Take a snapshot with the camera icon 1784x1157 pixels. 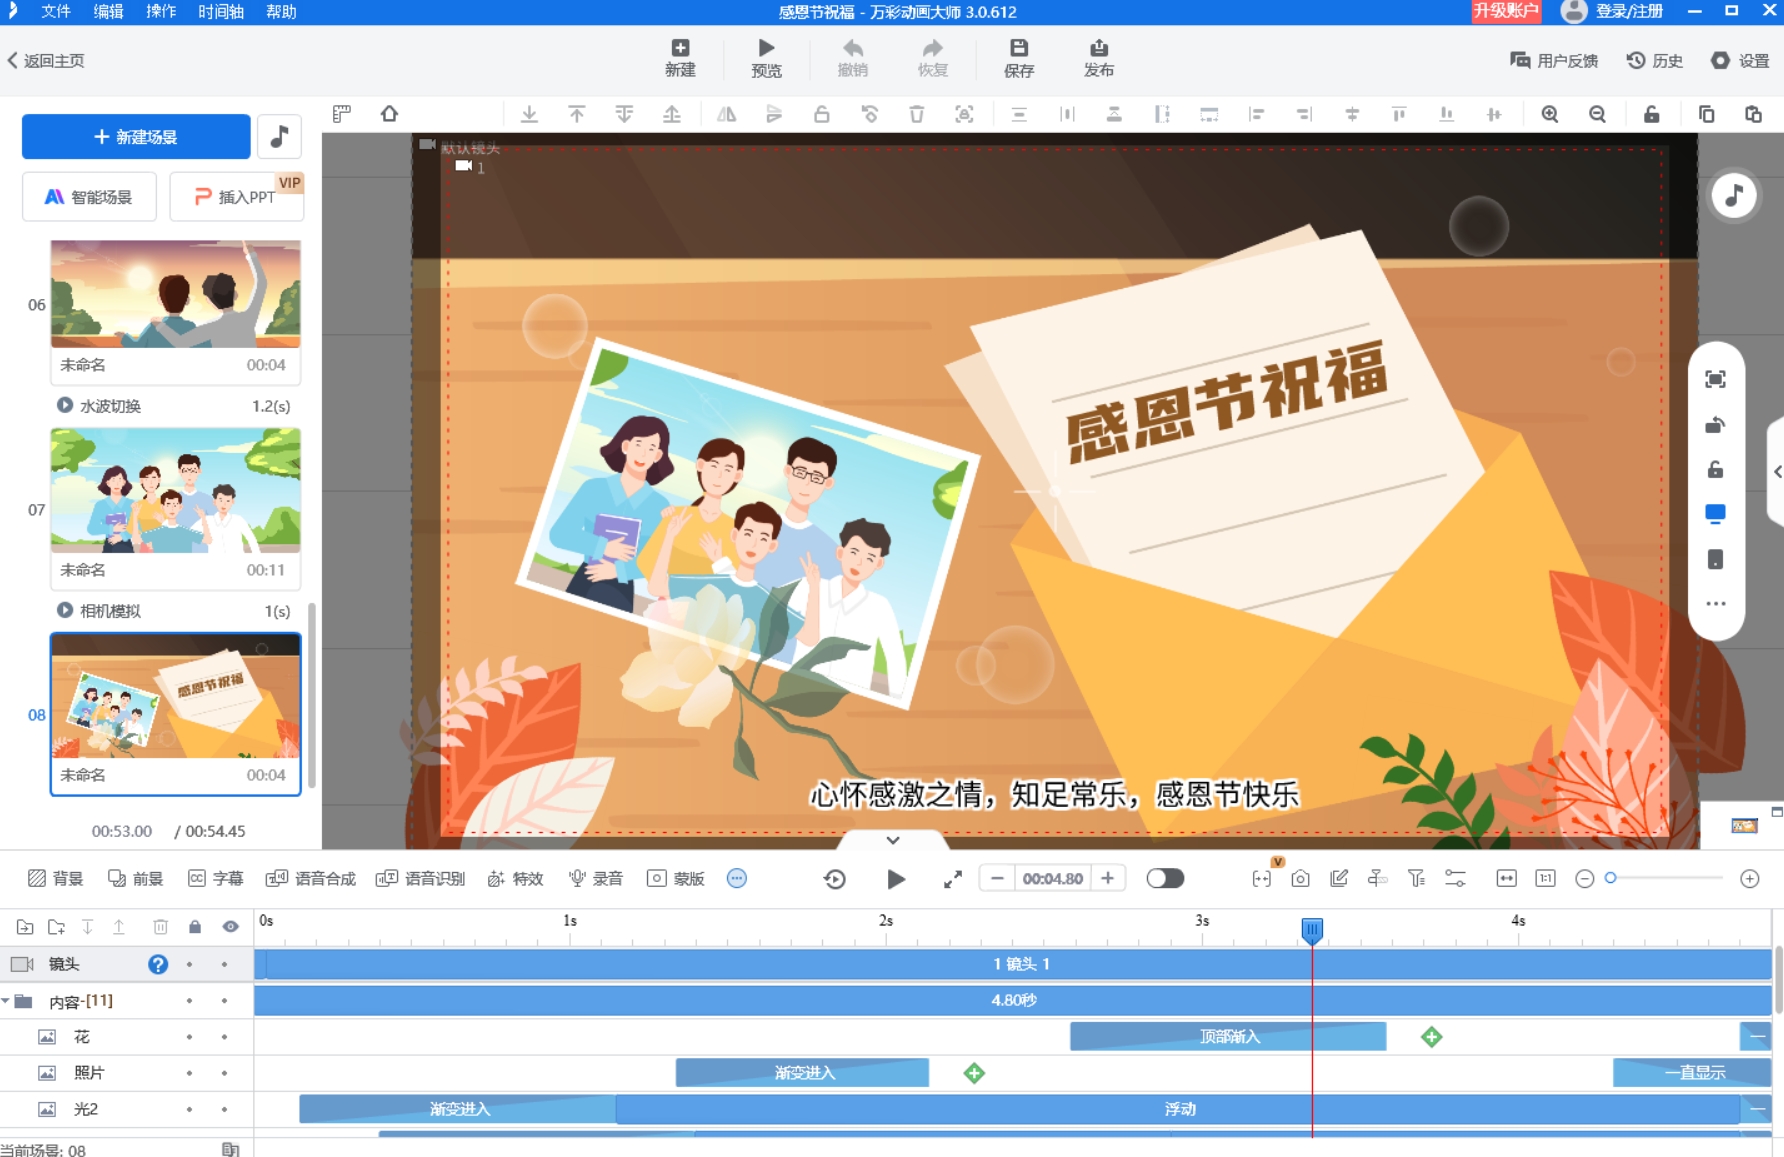pos(1300,878)
